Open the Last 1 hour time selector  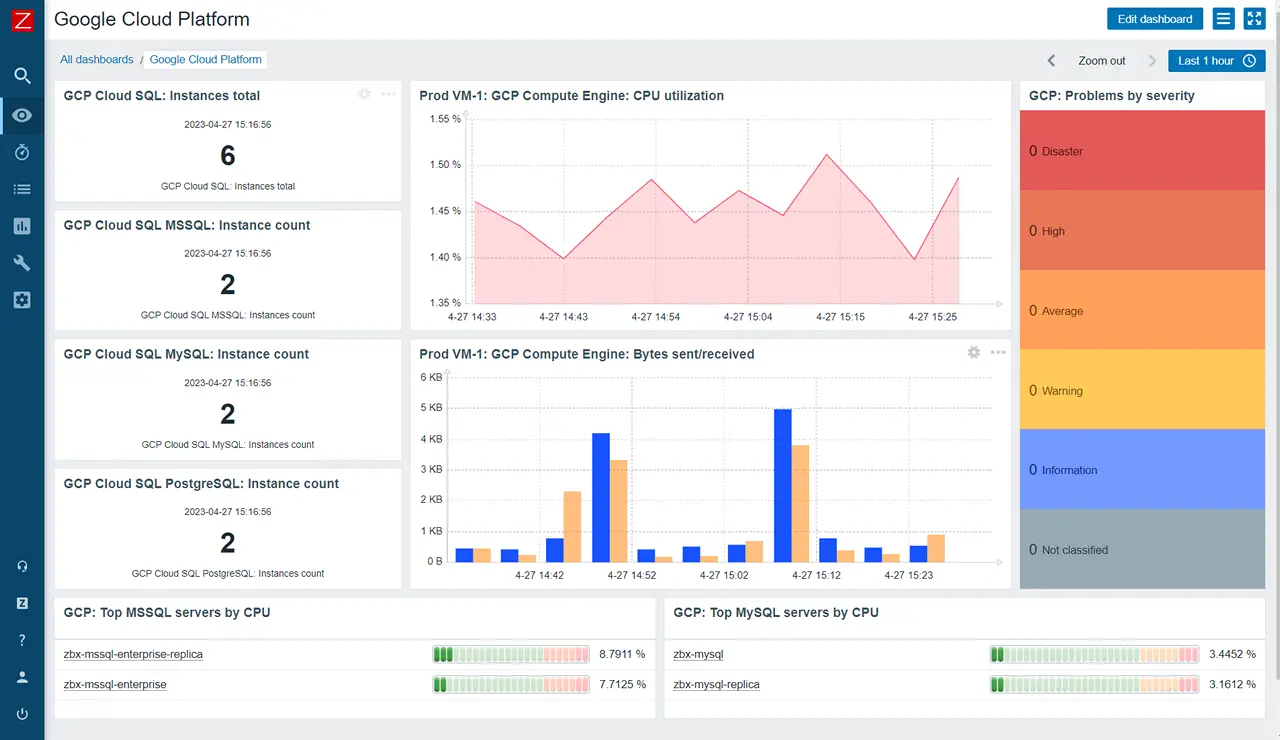click(x=1216, y=61)
